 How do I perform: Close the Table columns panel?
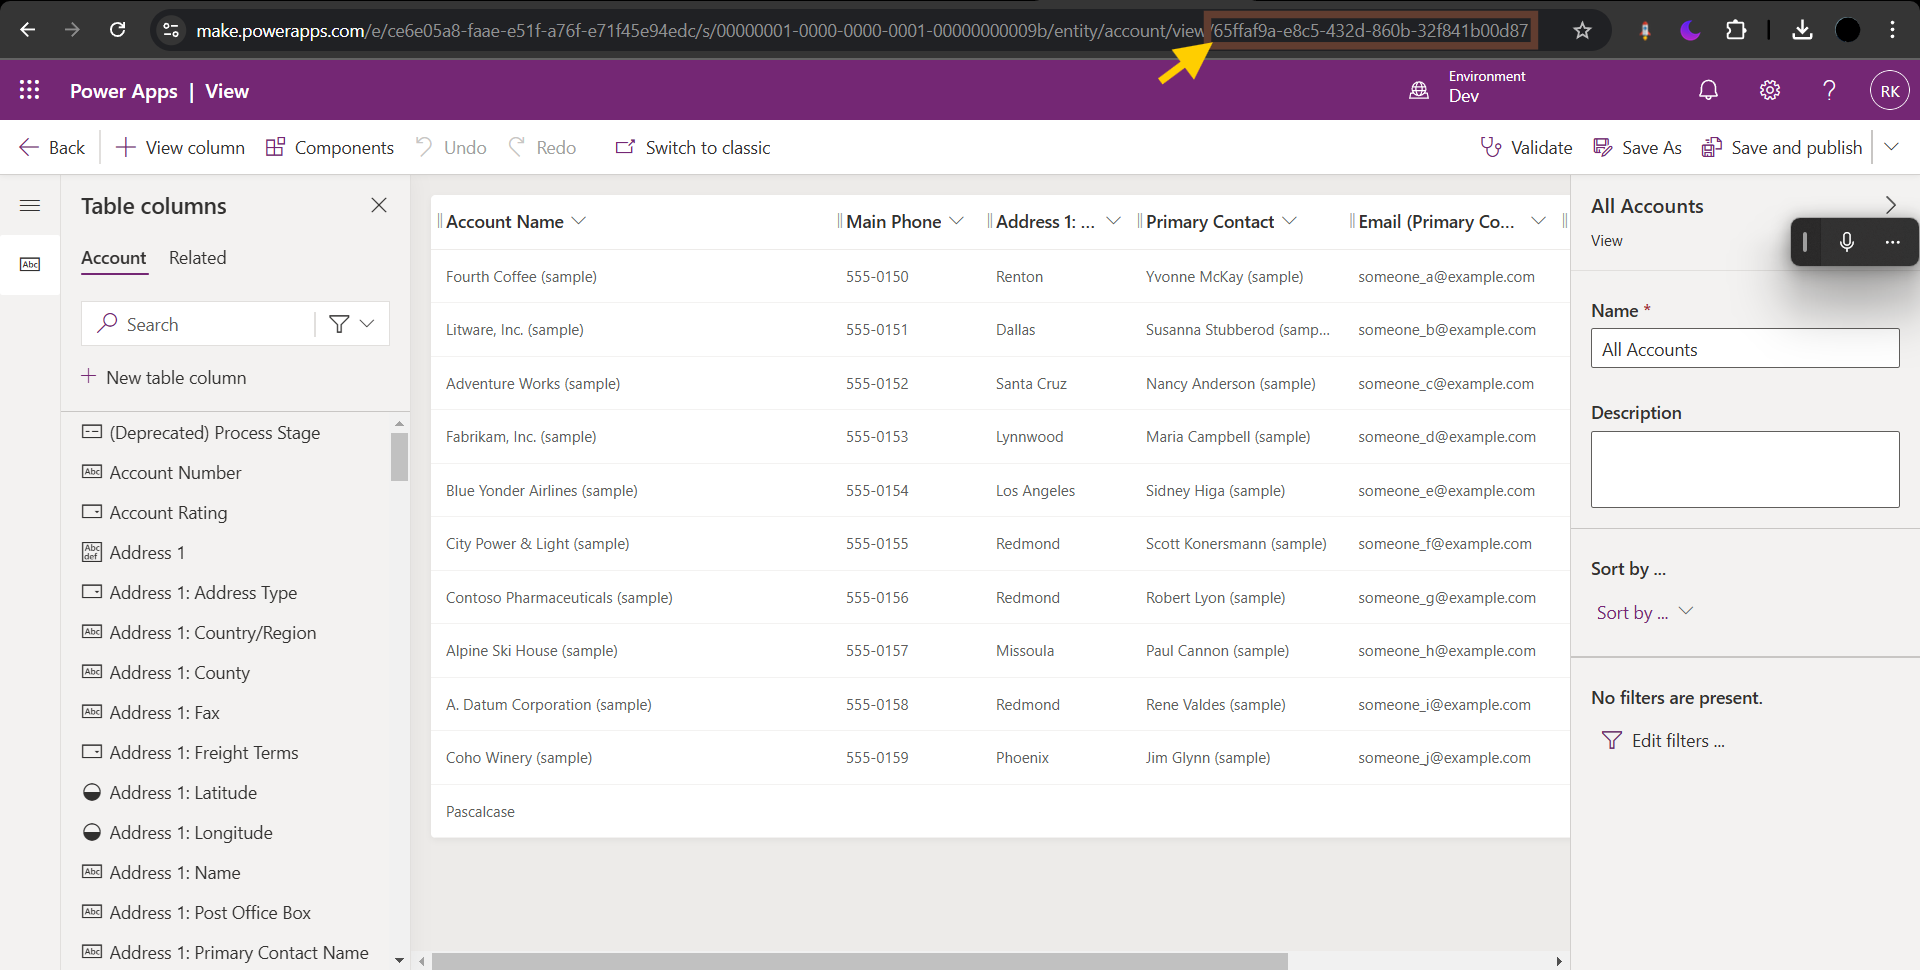[379, 205]
